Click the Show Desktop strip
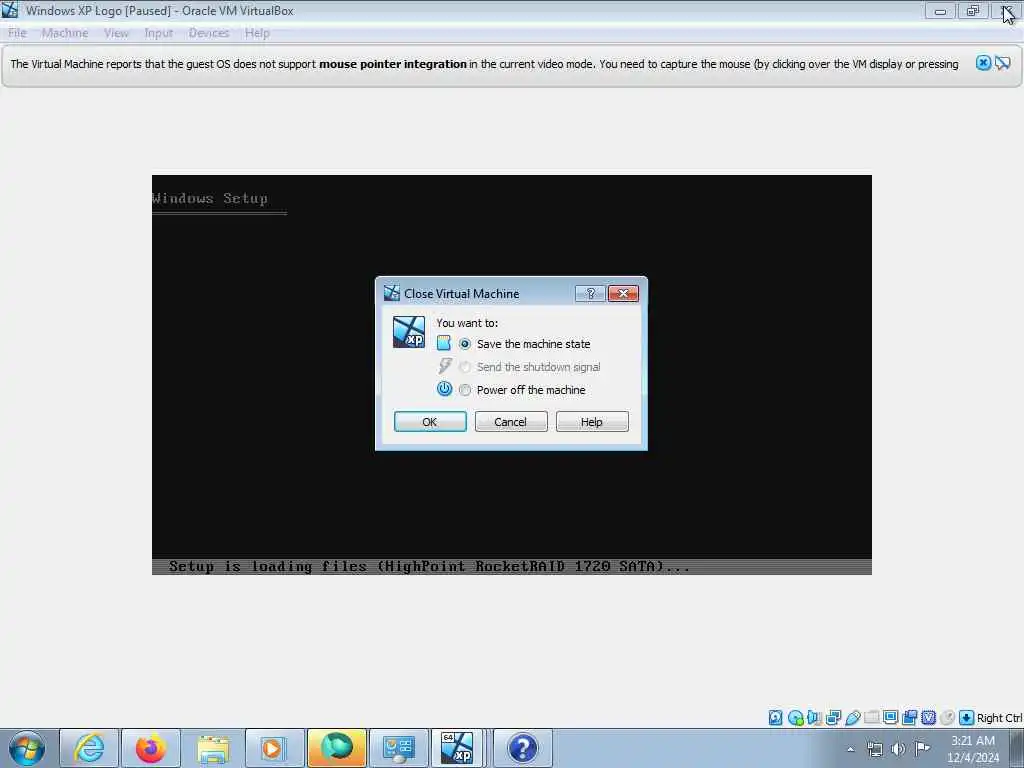The height and width of the screenshot is (768, 1024). (1017, 748)
